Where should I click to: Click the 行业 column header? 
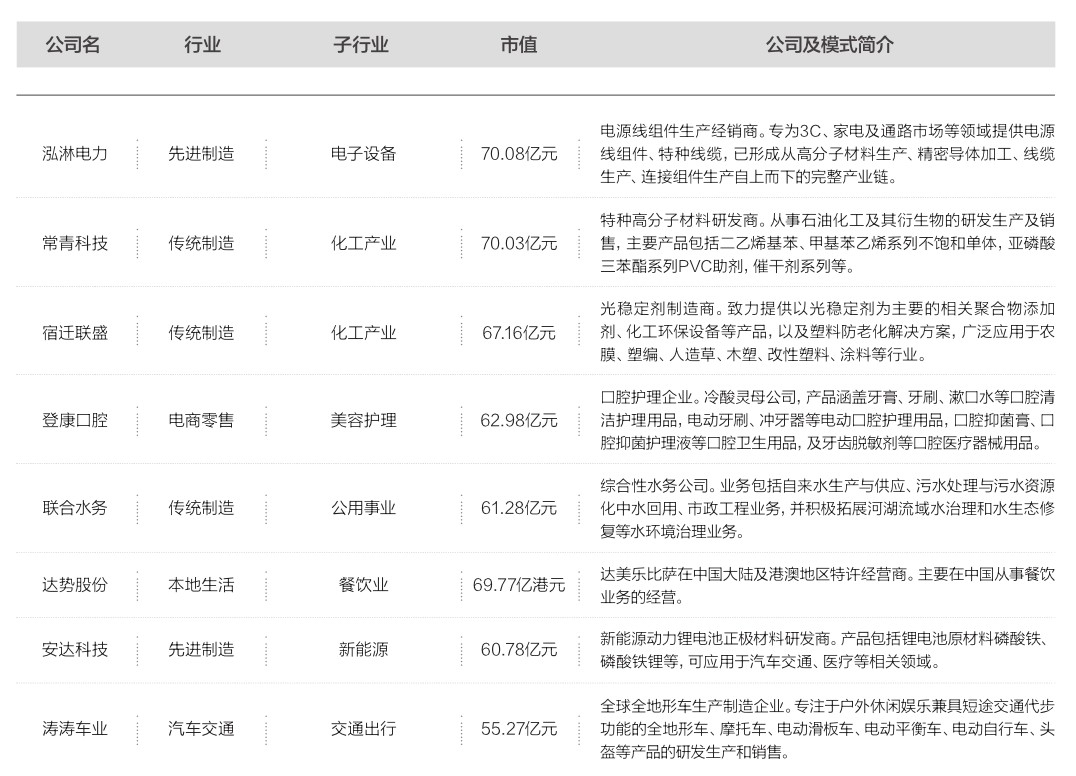click(x=202, y=45)
